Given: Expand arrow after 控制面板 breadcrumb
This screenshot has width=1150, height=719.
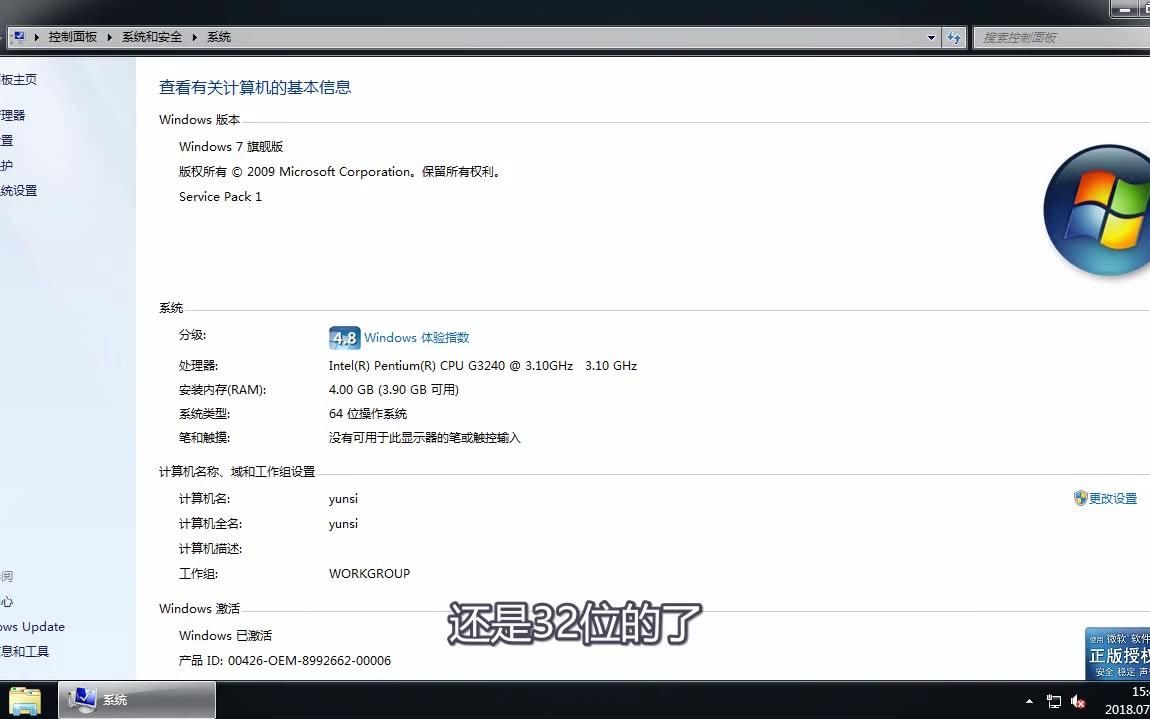Looking at the screenshot, I should [110, 37].
